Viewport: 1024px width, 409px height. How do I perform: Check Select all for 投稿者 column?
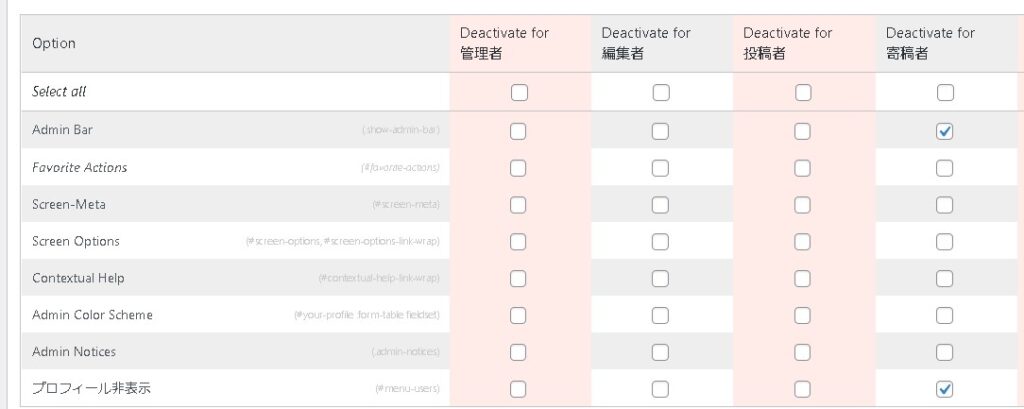tap(803, 93)
